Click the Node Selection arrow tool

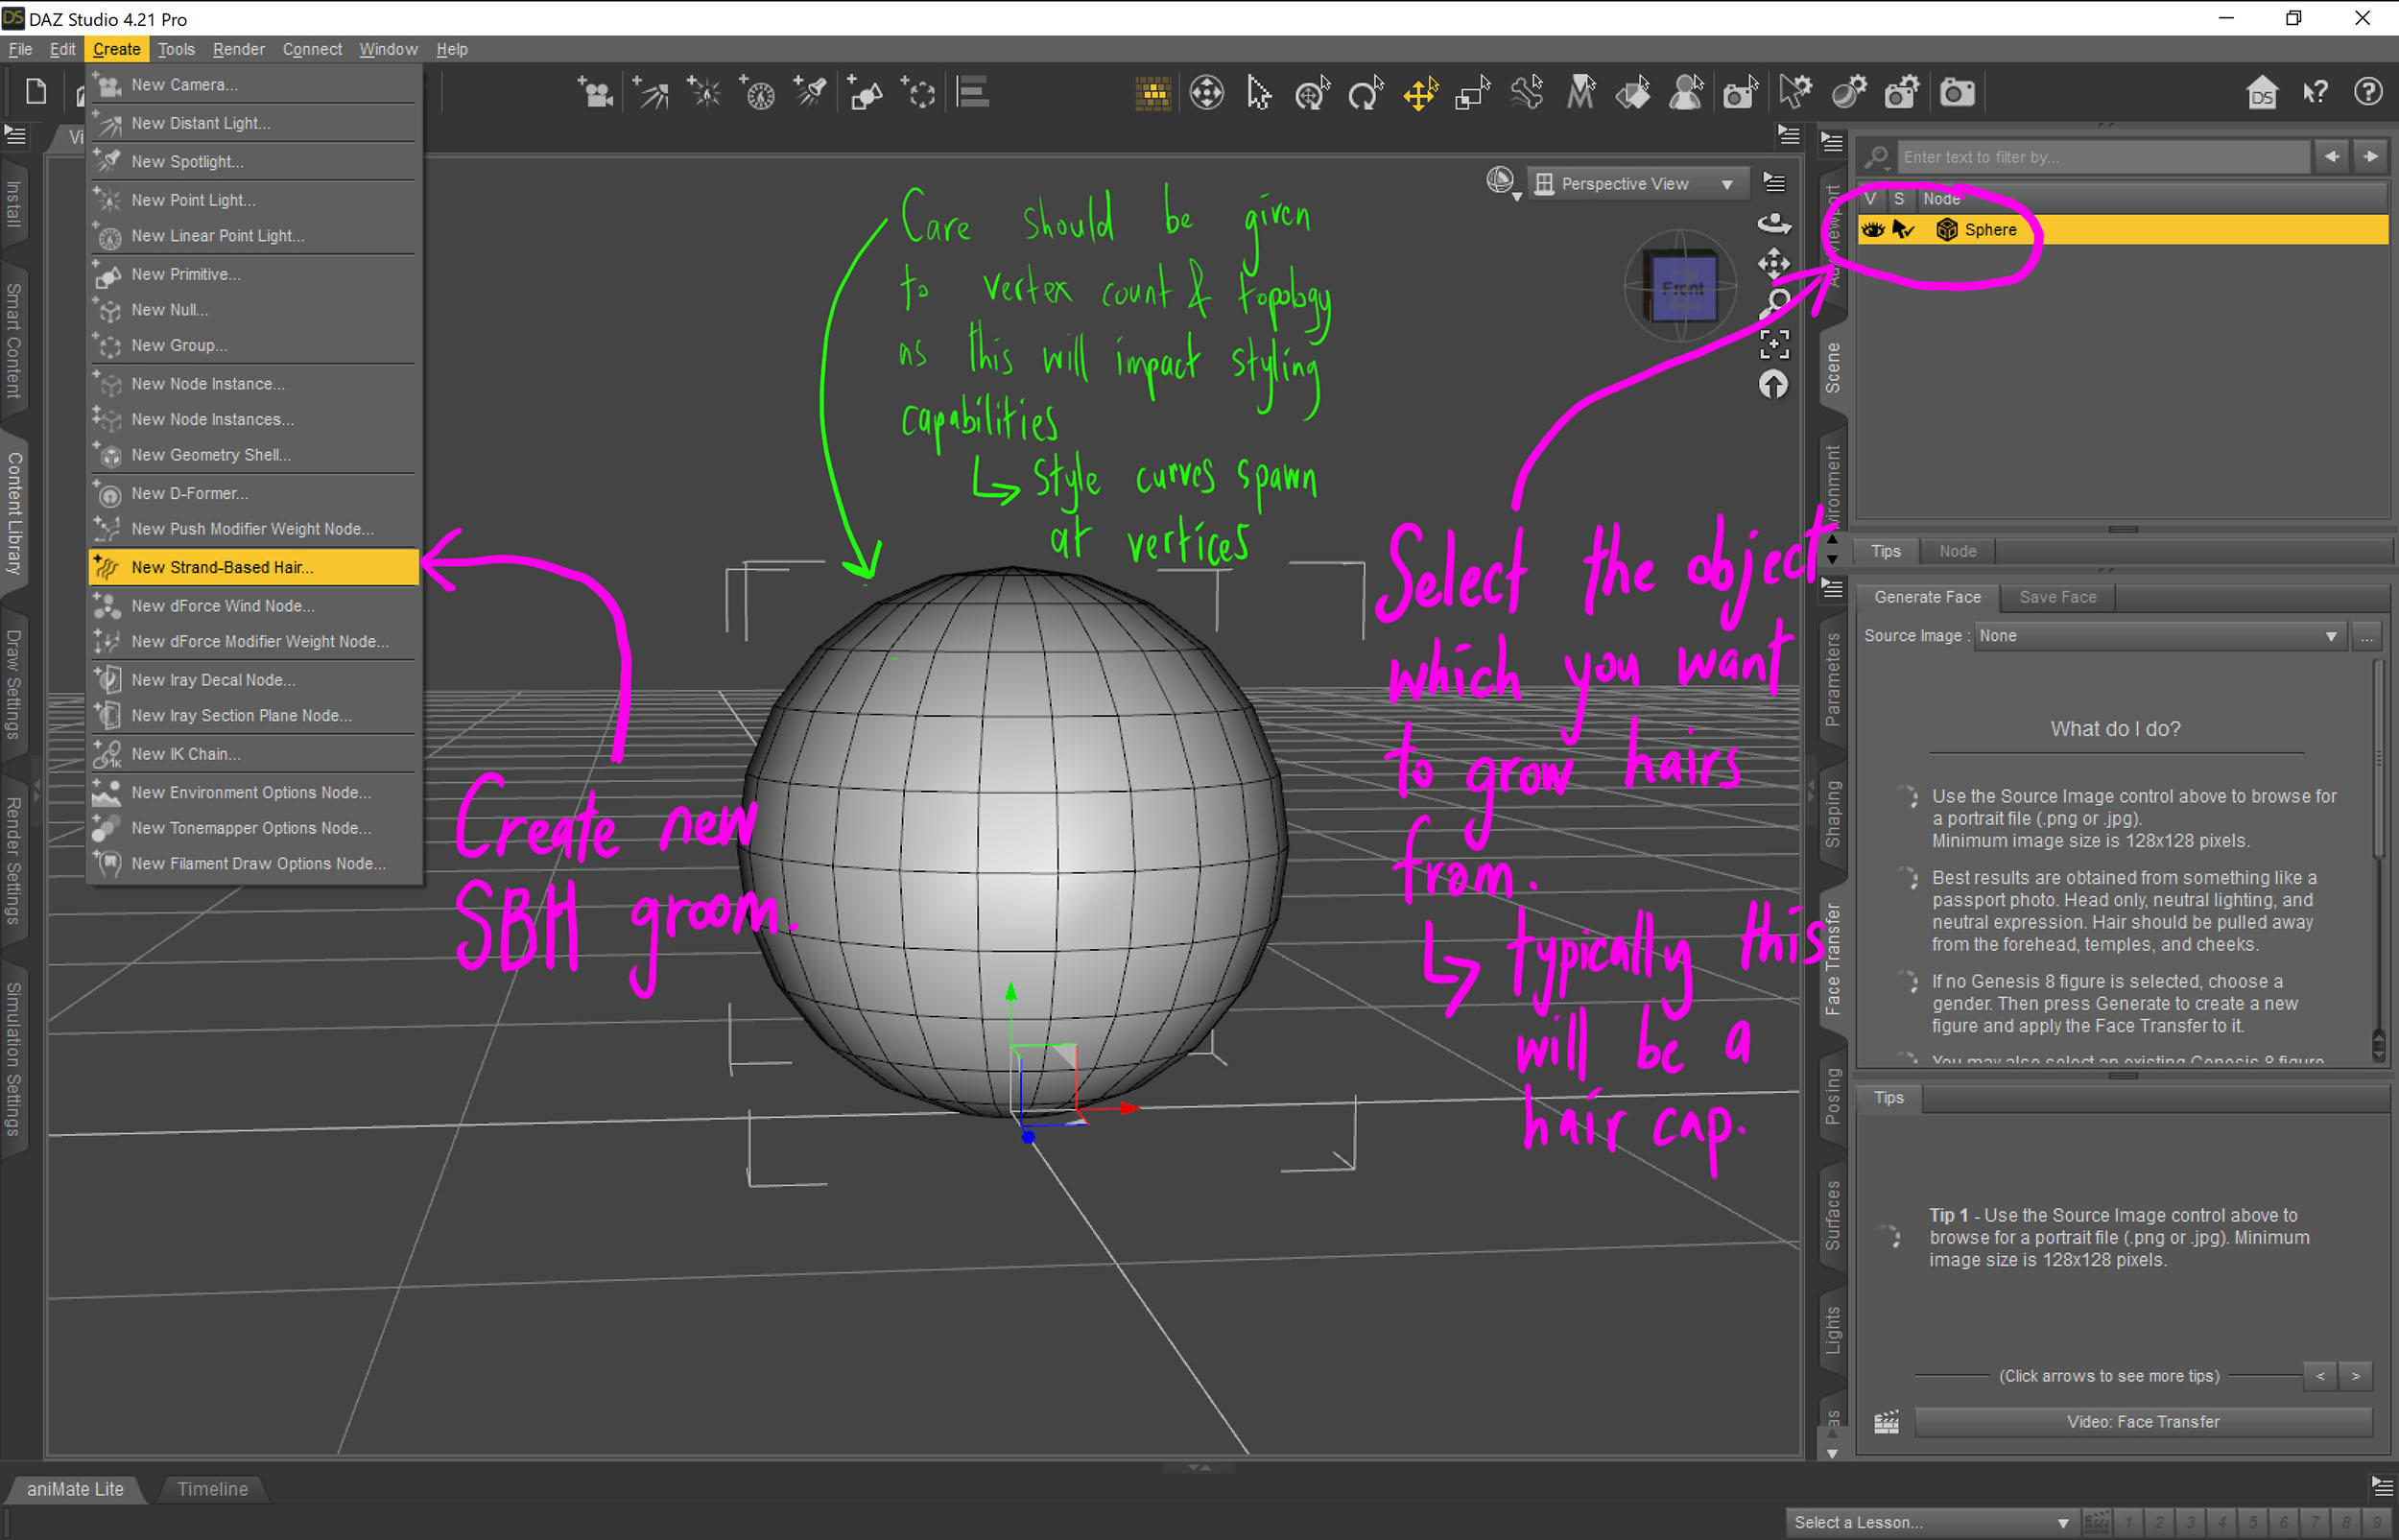click(x=1259, y=94)
